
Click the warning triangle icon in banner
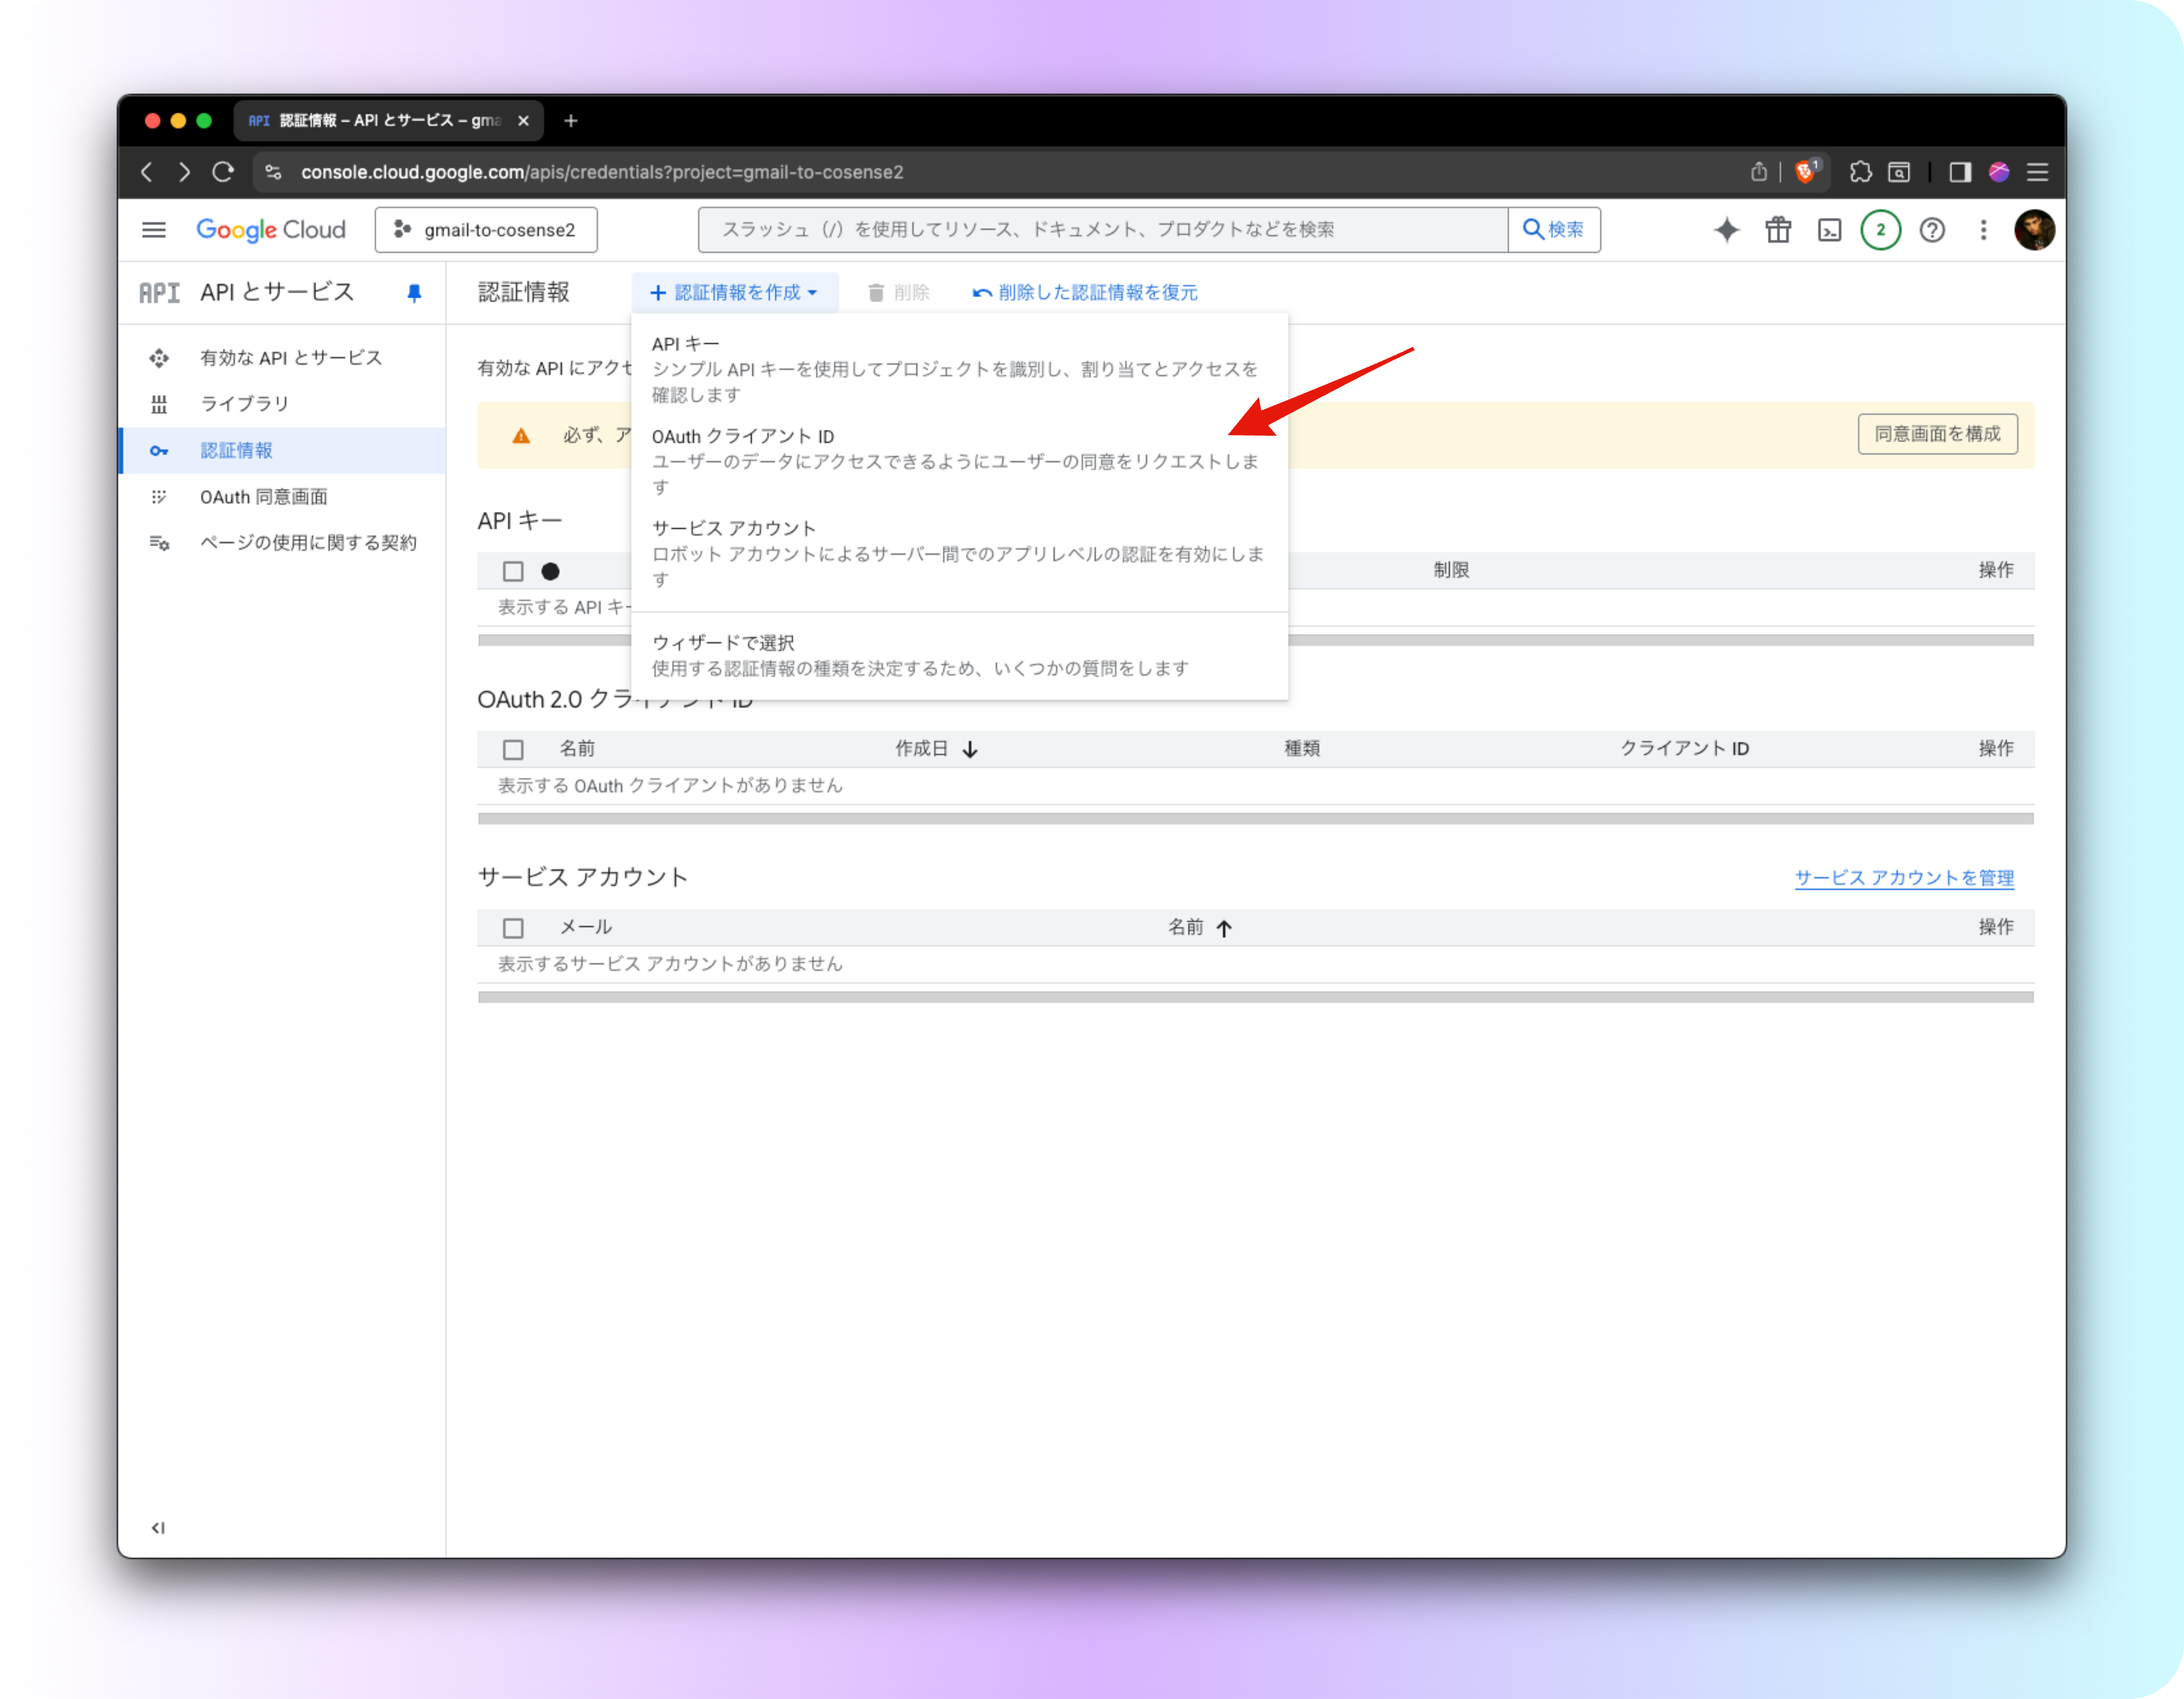pos(521,436)
